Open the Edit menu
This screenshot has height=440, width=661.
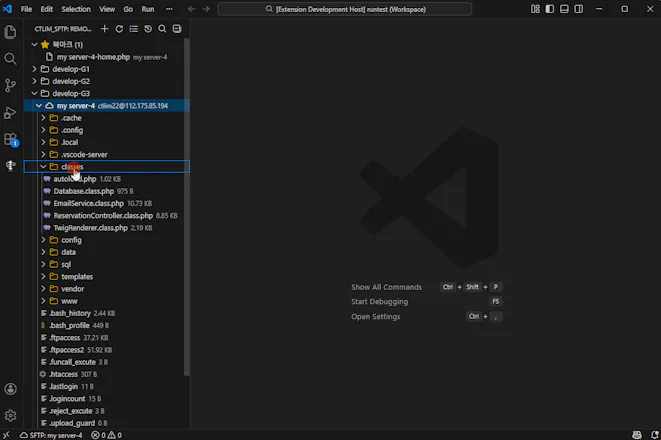46,9
